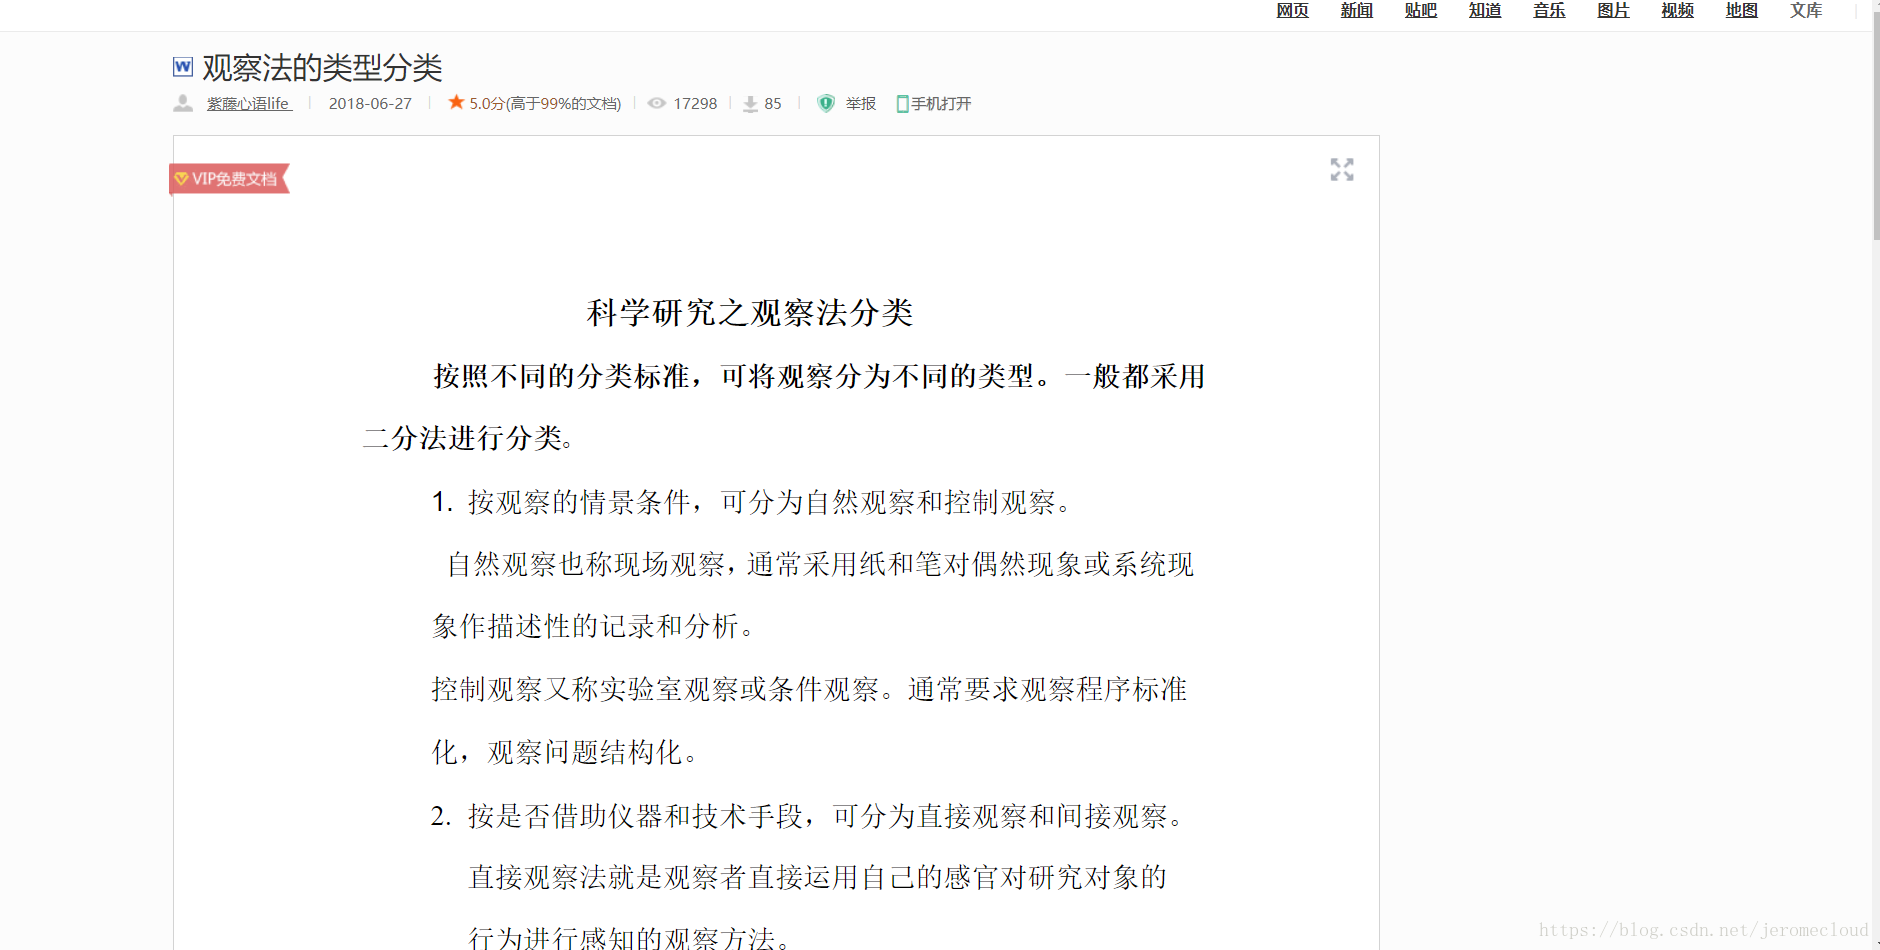
Task: Click the mobile phone open icon
Action: coord(902,104)
